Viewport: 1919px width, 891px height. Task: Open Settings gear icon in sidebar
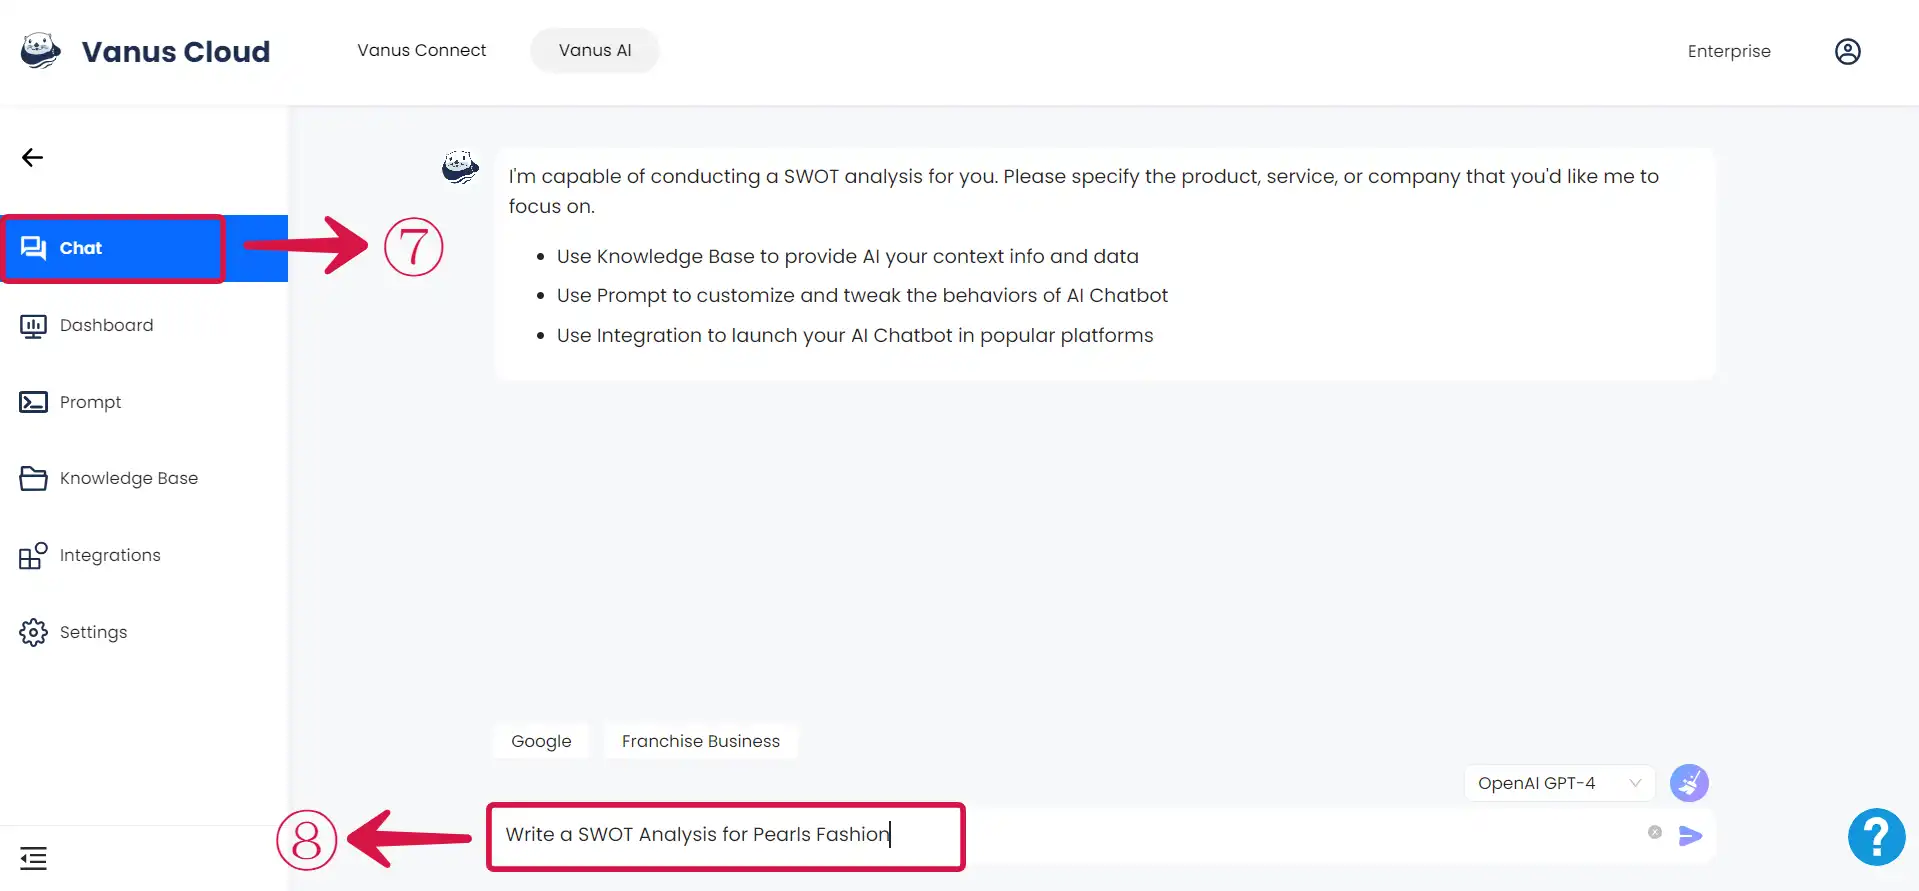[33, 632]
